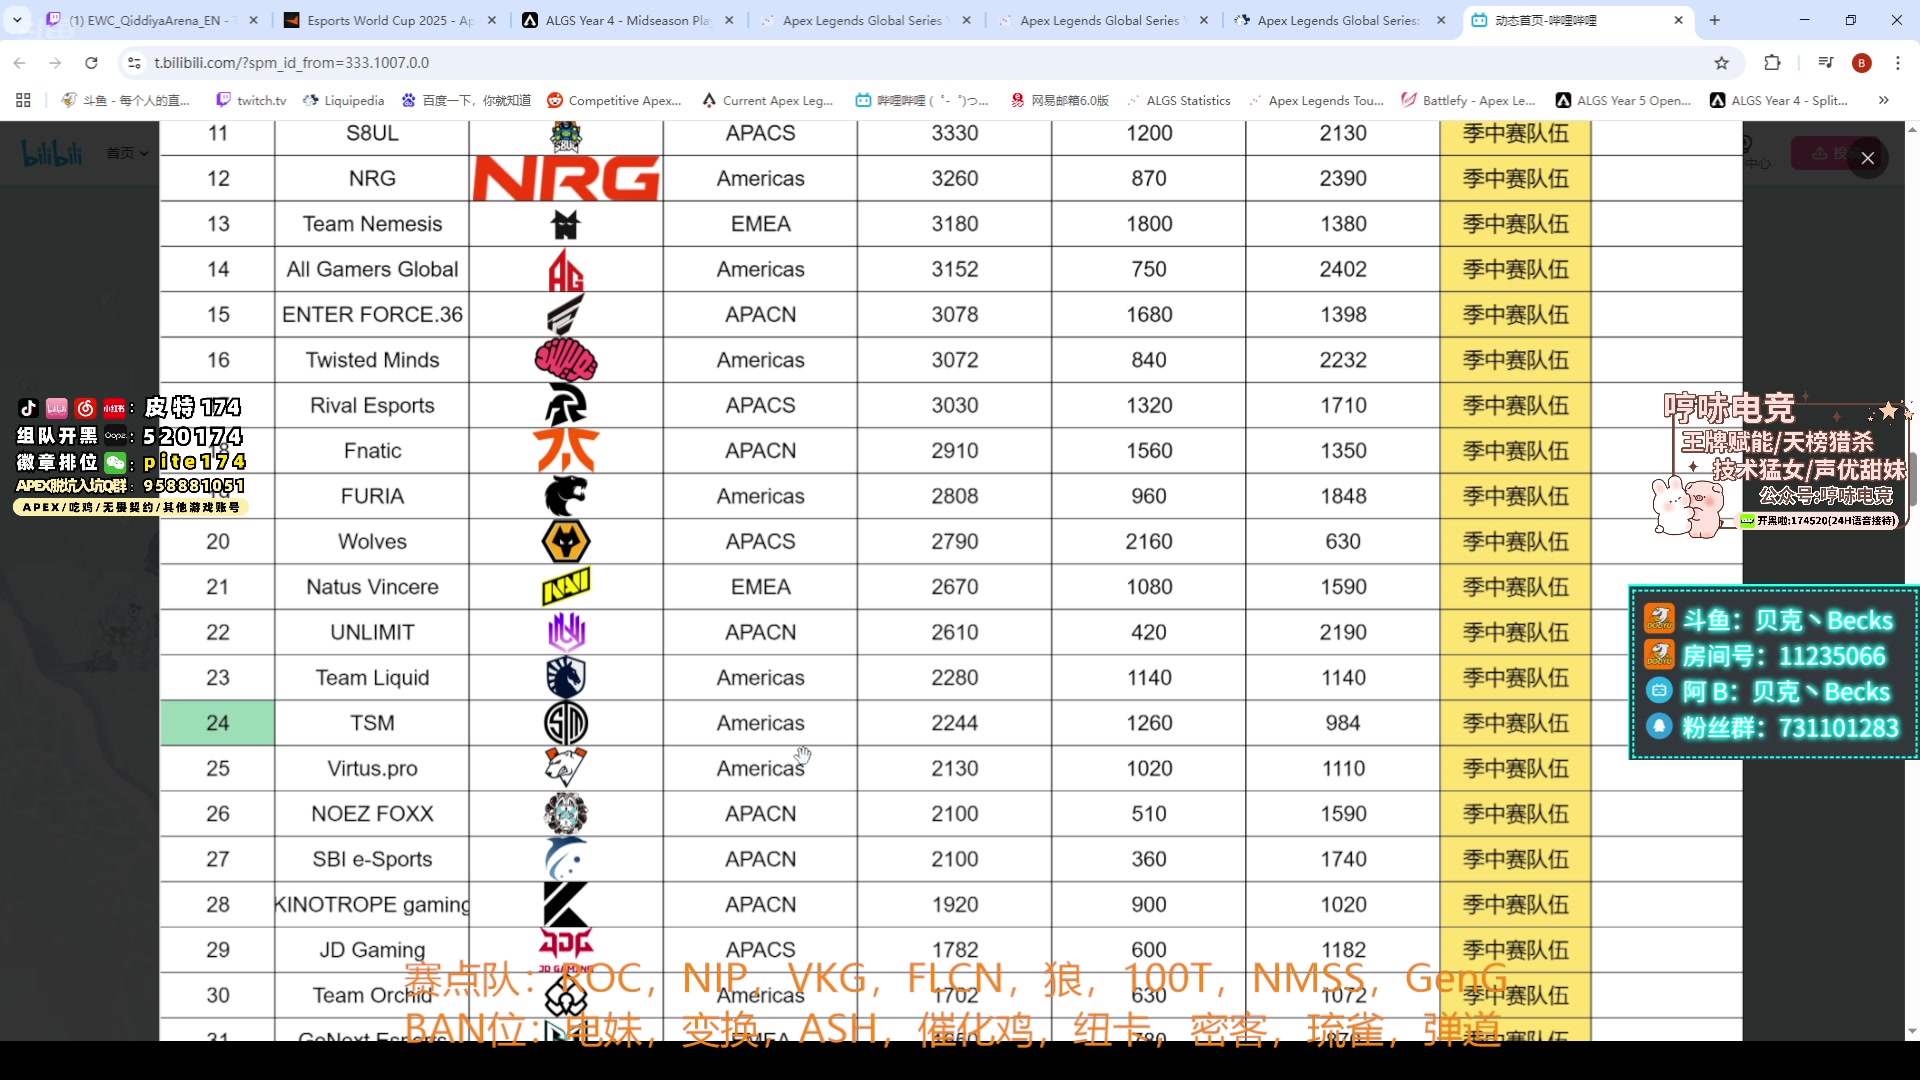The width and height of the screenshot is (1920, 1080).
Task: Open the media control icon in toolbar
Action: point(1825,63)
